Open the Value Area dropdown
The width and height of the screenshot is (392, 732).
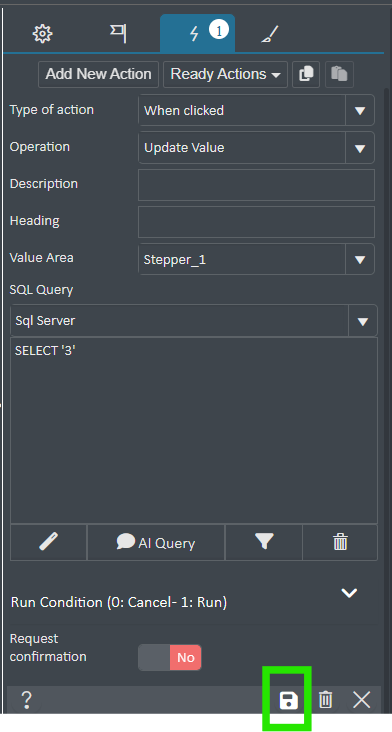coord(257,259)
